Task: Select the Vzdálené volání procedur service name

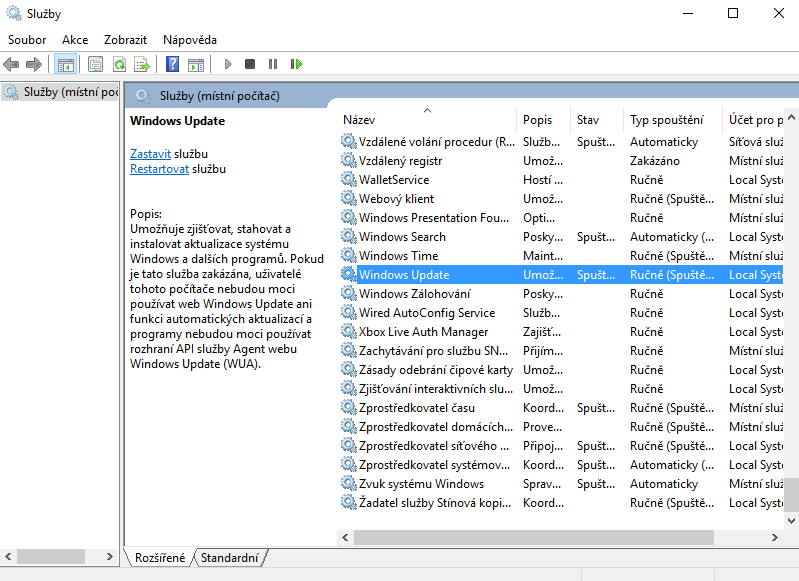Action: point(437,142)
